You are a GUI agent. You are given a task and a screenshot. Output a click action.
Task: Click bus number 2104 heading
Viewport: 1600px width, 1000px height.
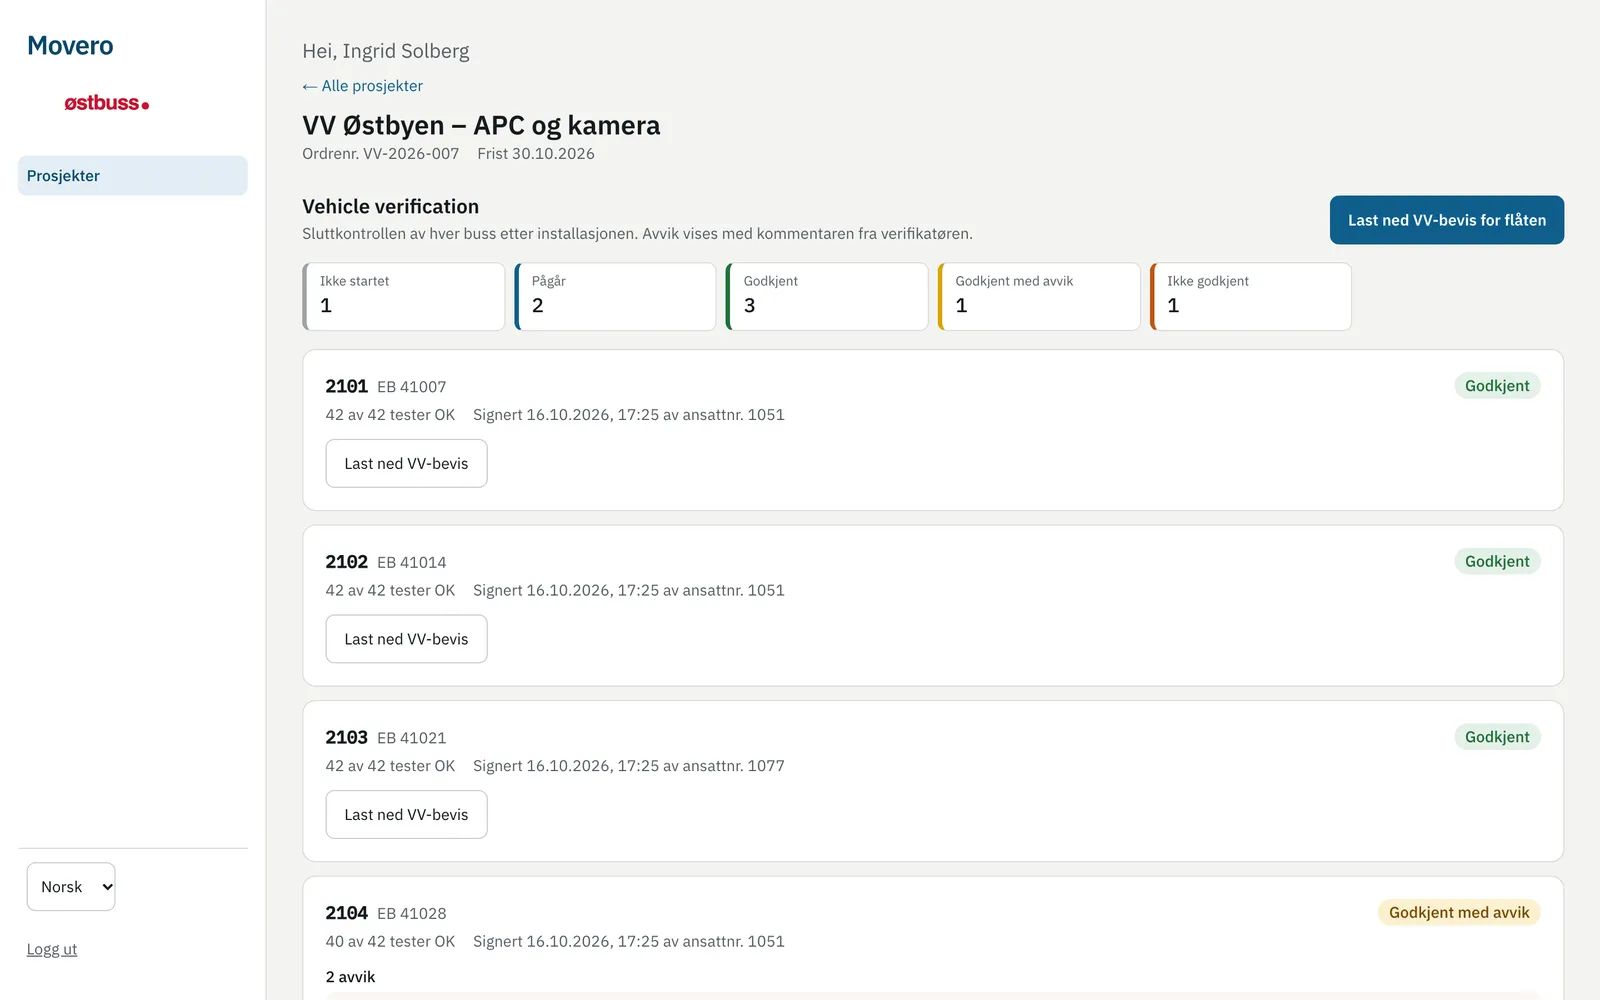[346, 913]
